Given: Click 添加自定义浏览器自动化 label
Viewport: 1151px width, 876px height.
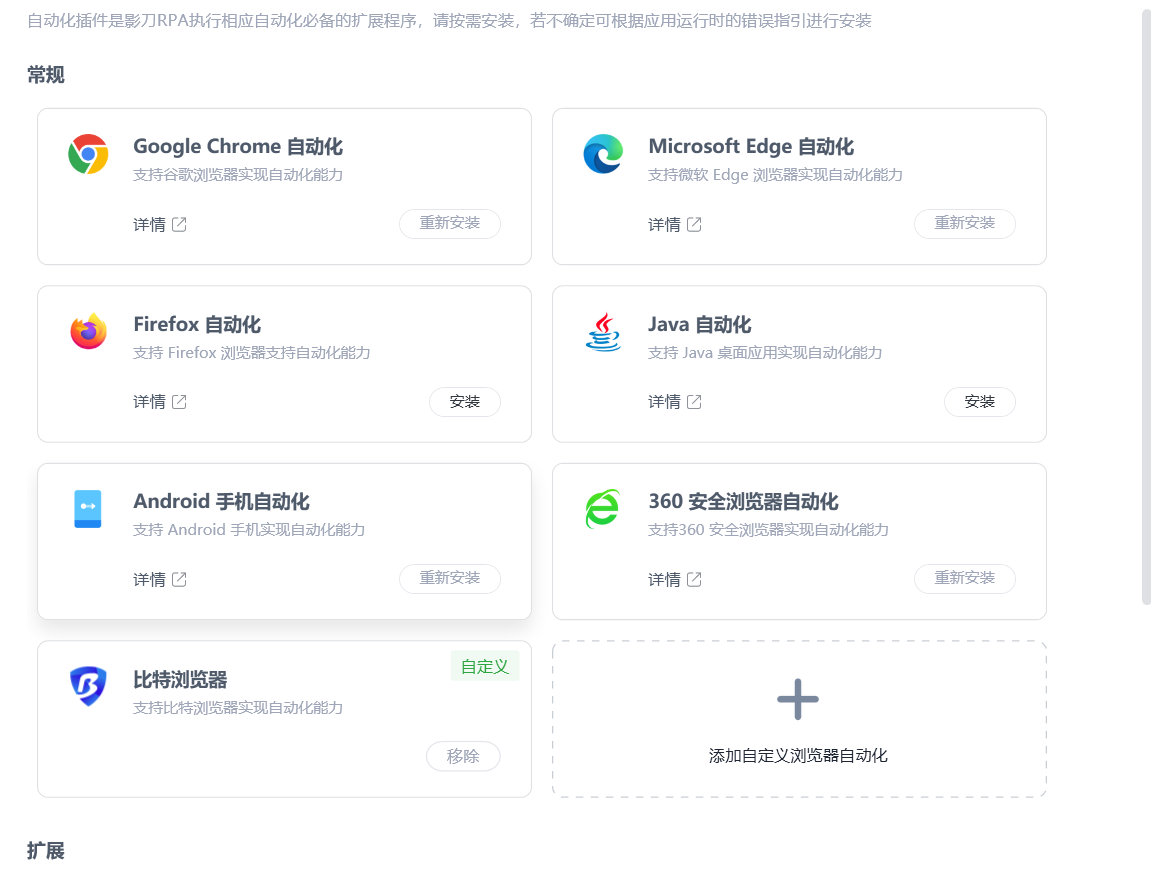Looking at the screenshot, I should 798,756.
